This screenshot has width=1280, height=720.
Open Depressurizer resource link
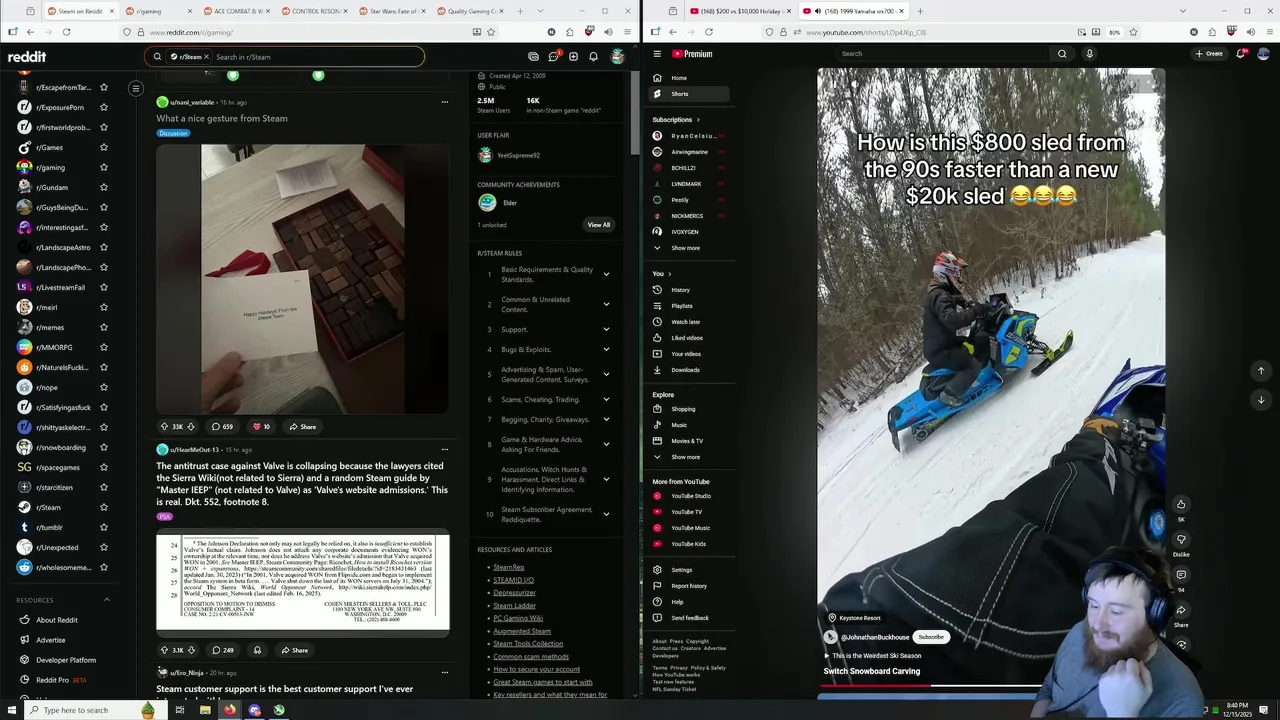click(x=515, y=593)
